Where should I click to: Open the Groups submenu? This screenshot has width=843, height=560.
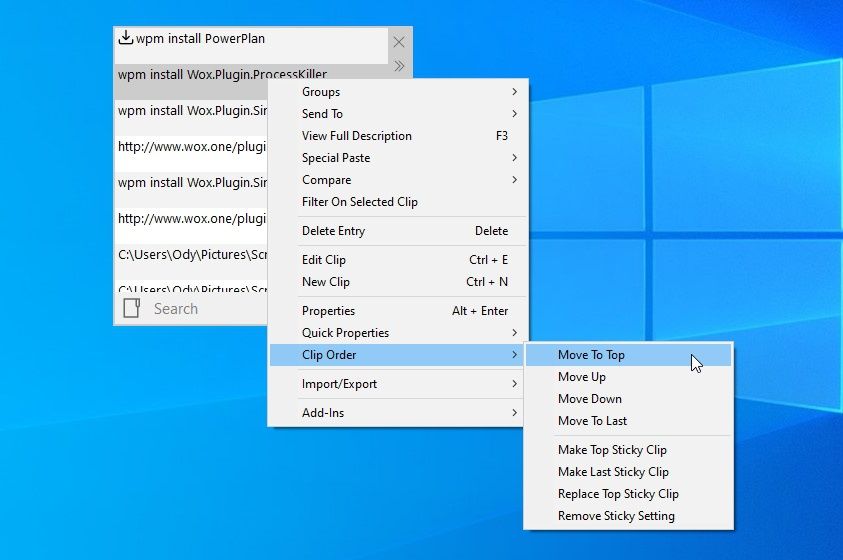coord(398,92)
